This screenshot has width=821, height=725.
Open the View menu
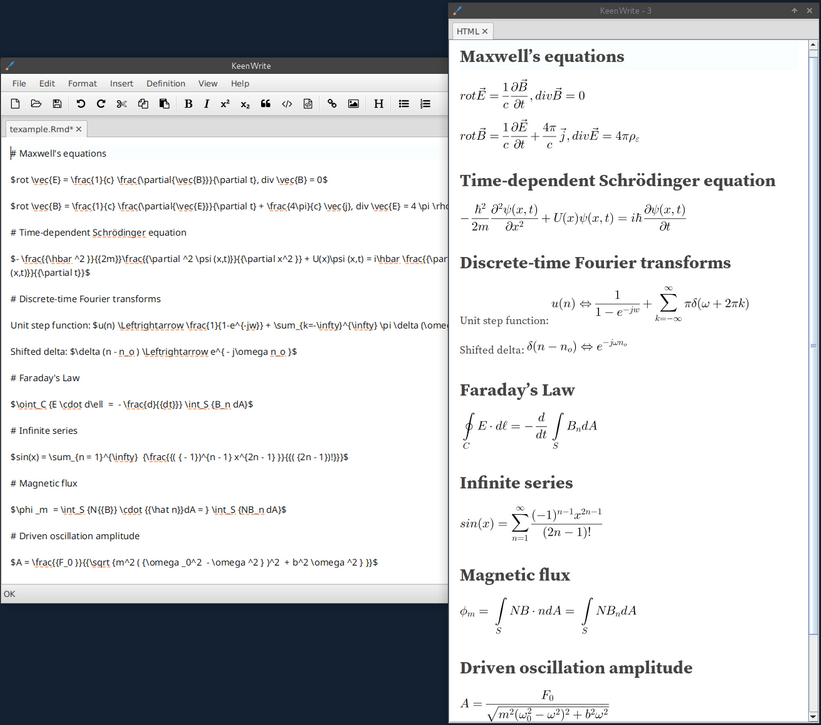(x=207, y=83)
